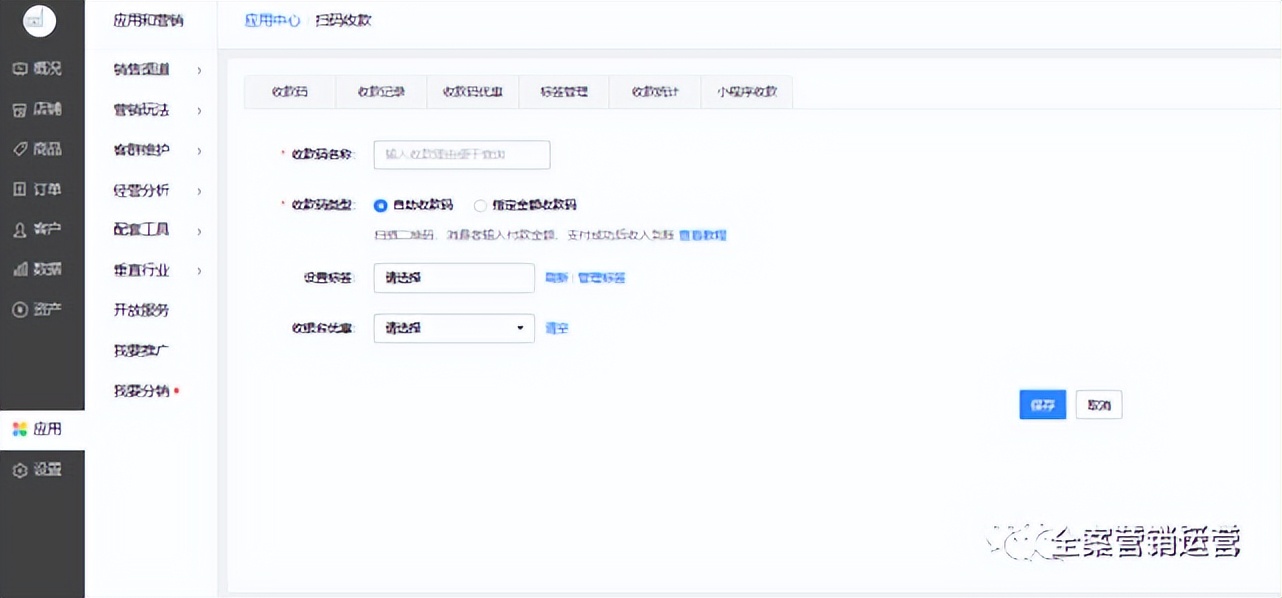Click the 收款码名称 input field

[462, 155]
